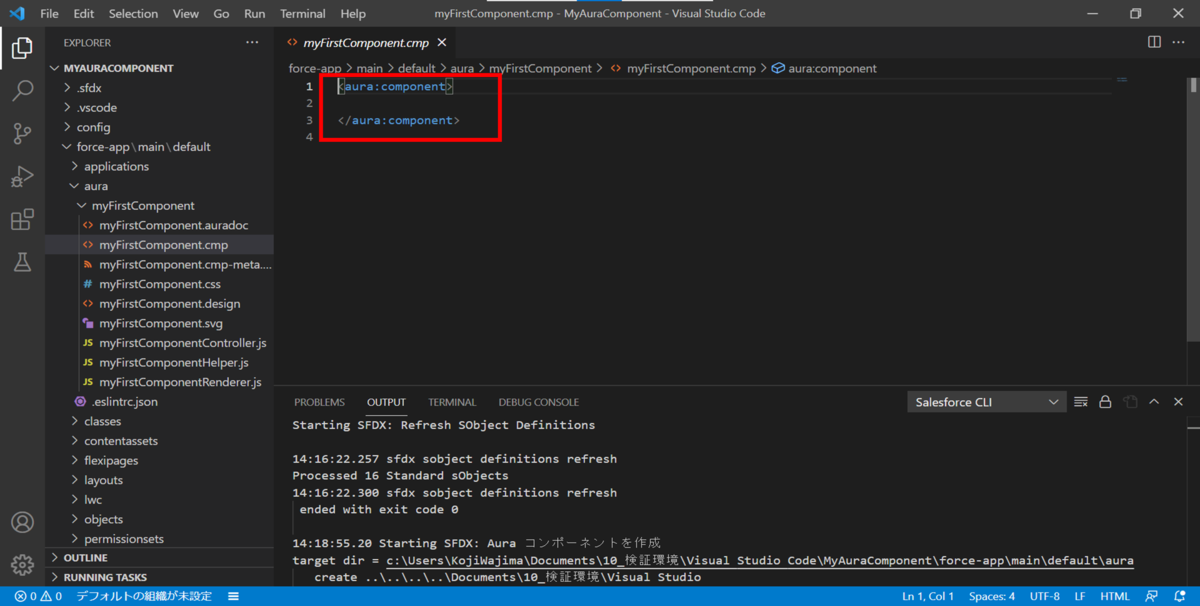Viewport: 1200px width, 606px height.
Task: Open myFirstComponentRenderer.js file
Action: pos(180,382)
